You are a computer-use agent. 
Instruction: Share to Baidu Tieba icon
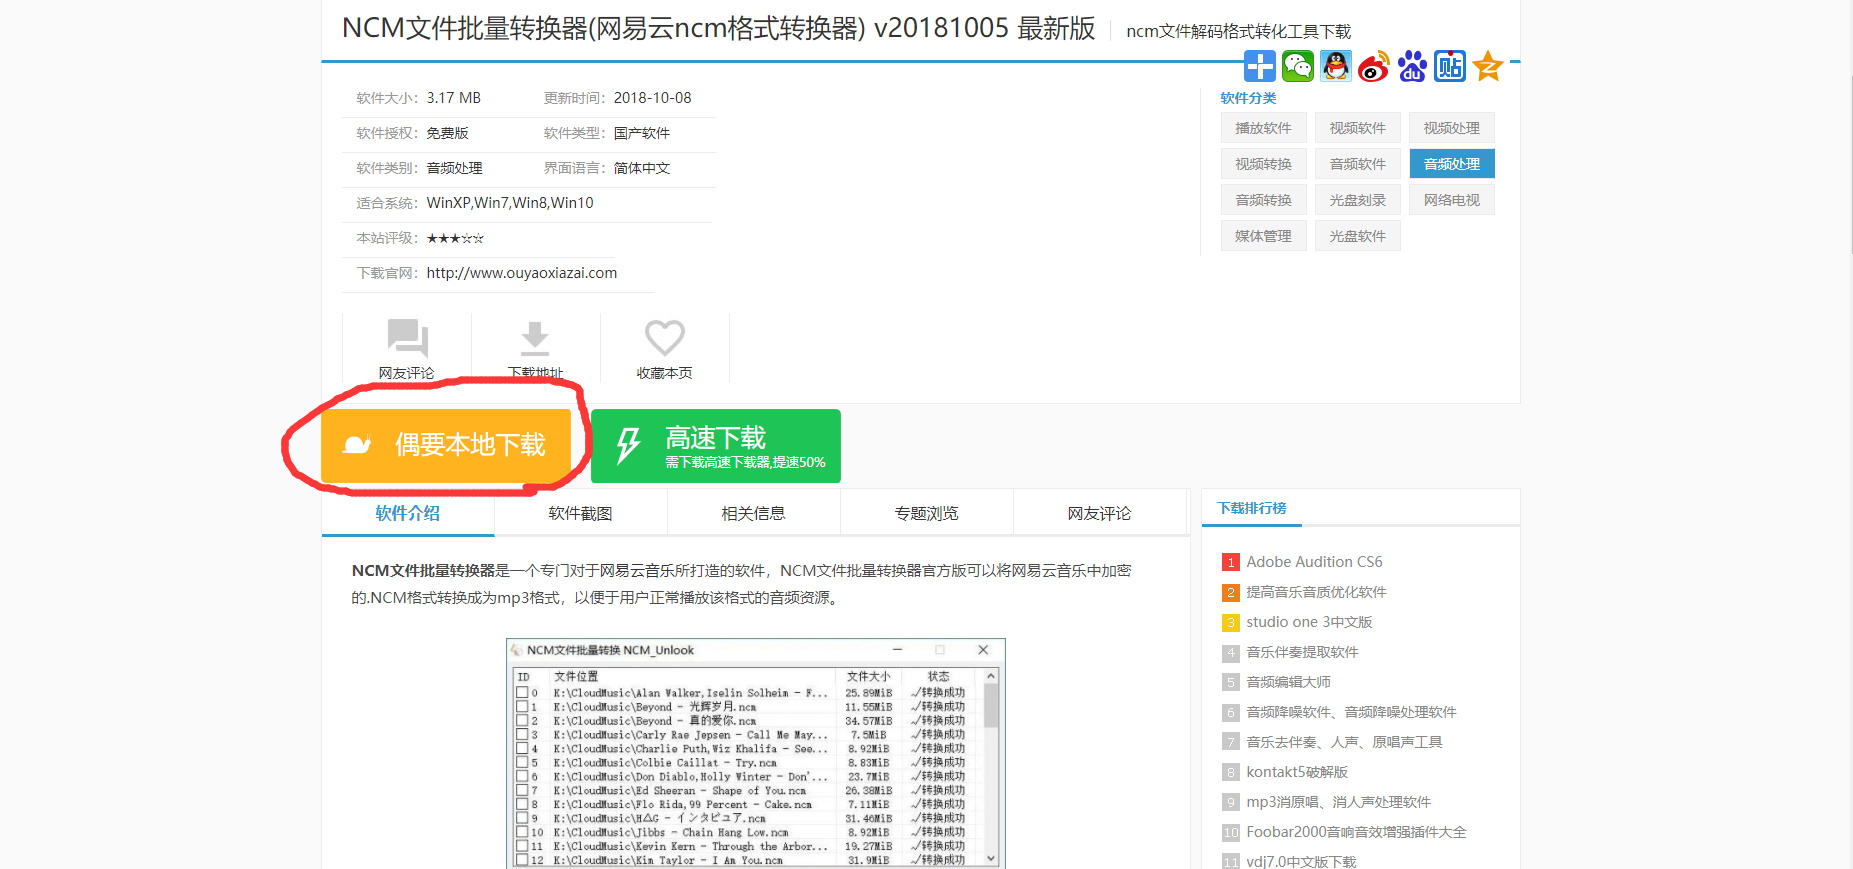[1450, 66]
